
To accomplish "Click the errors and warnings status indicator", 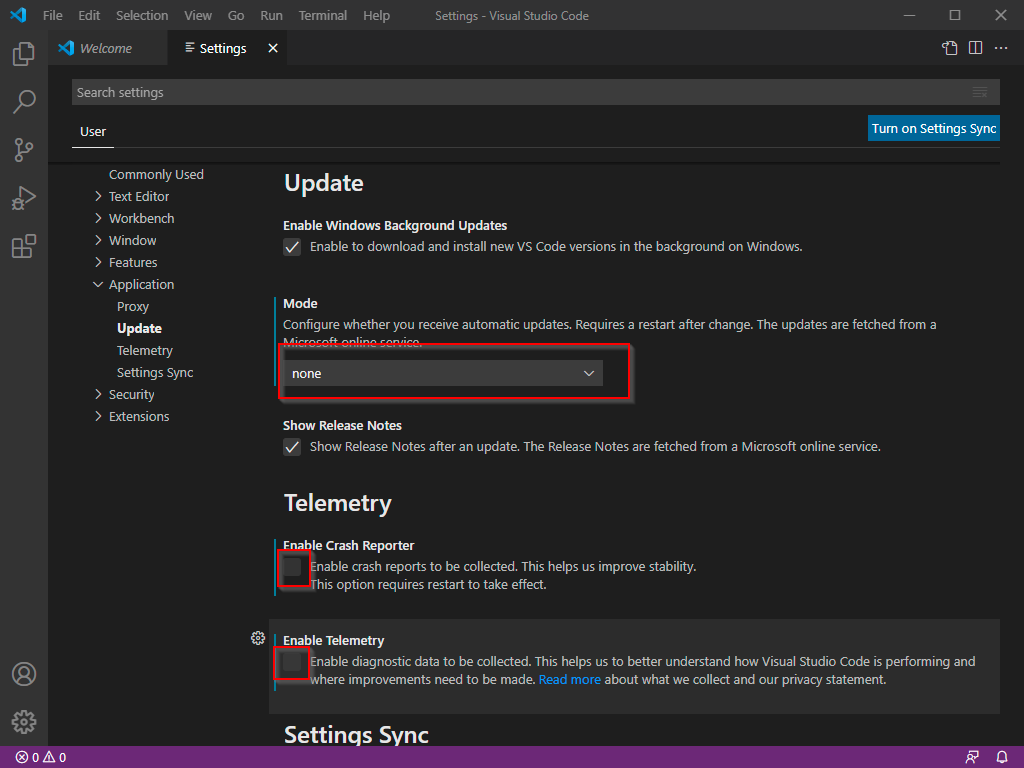I will [40, 758].
